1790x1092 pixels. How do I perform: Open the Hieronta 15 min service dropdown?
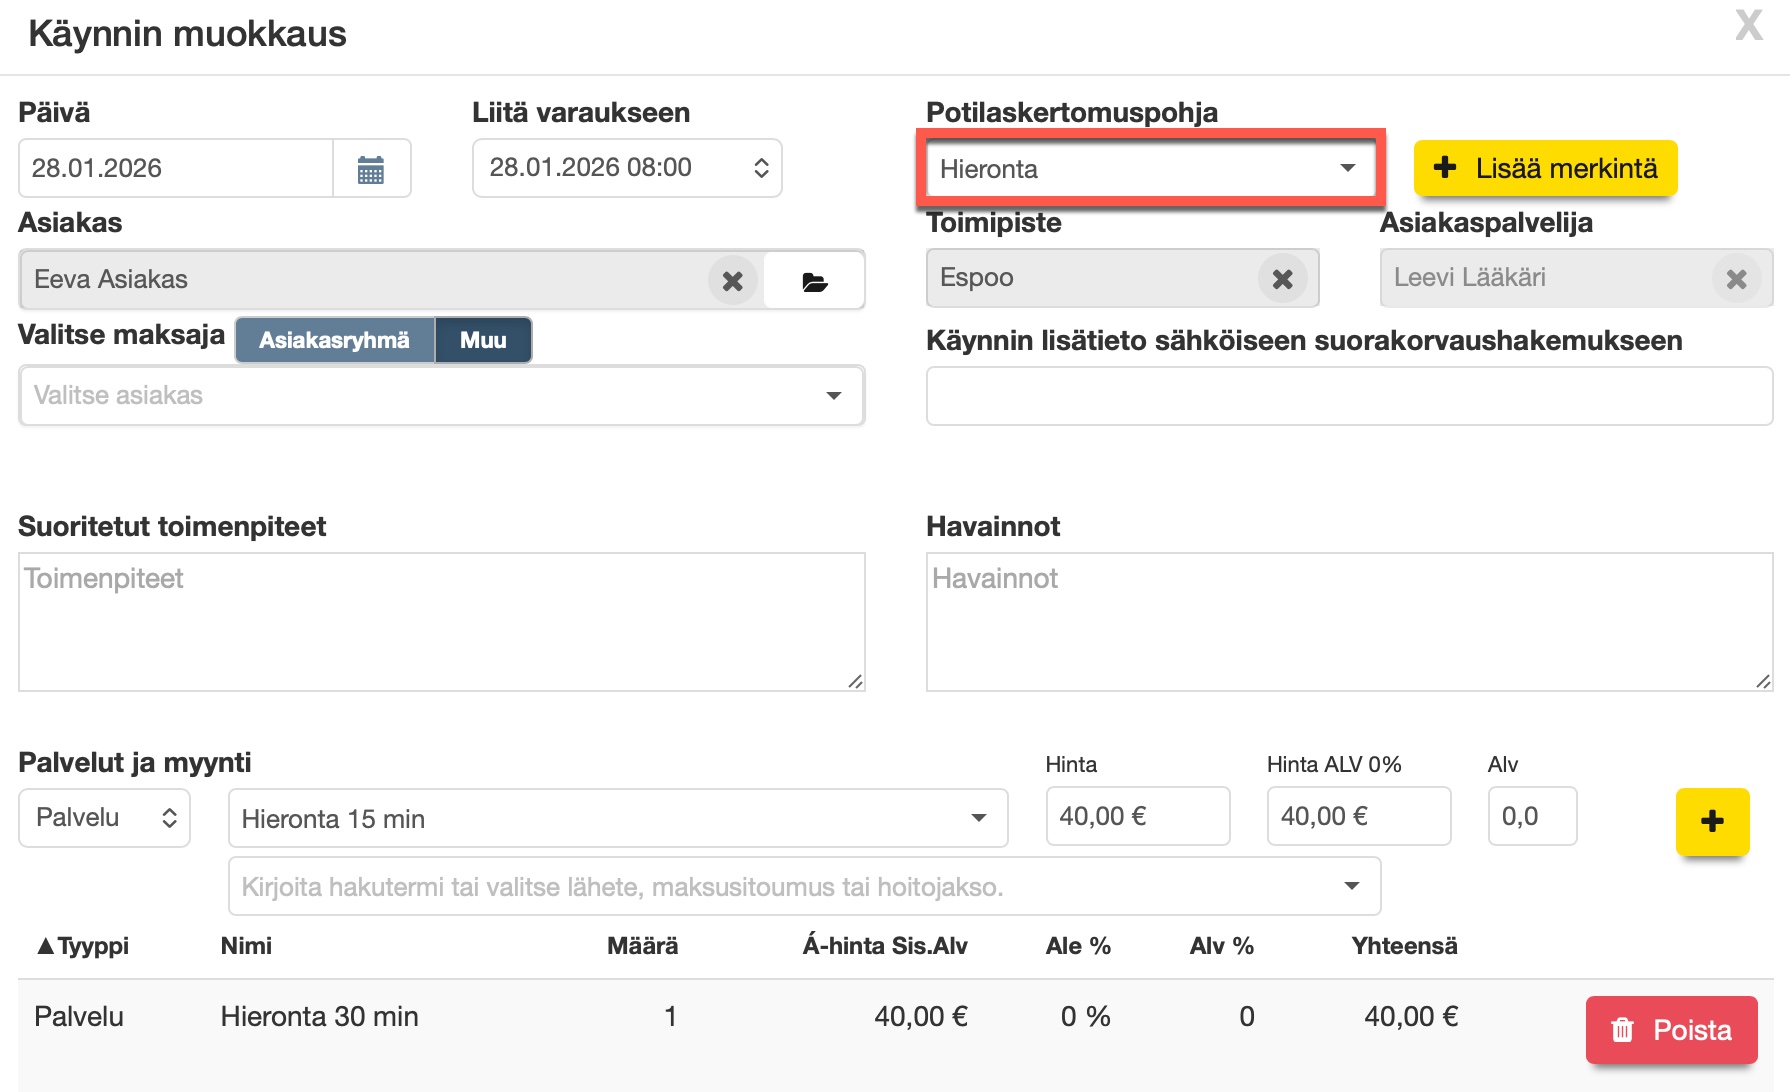617,819
